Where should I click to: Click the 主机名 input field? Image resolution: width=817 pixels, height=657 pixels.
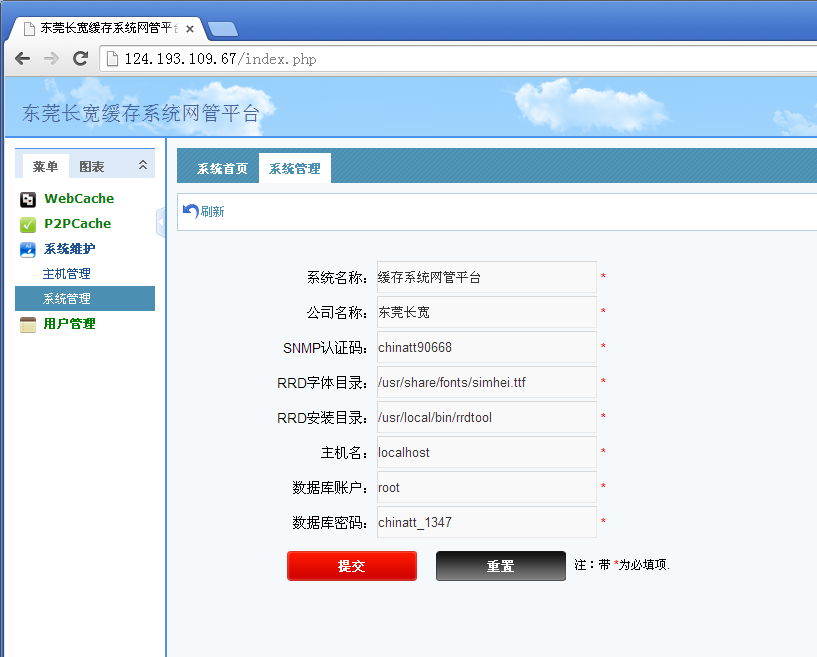coord(487,452)
